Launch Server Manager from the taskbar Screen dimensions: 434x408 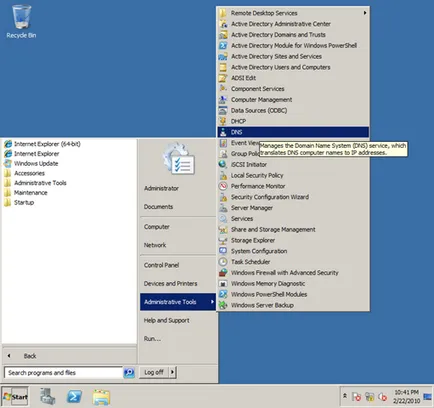48,396
